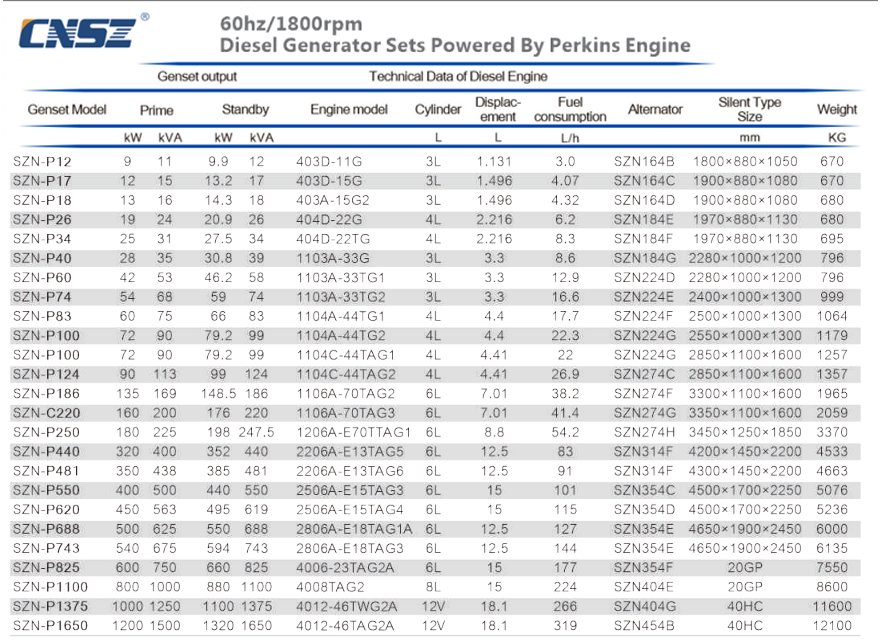Select the "SZN-P550" row label

pyautogui.click(x=46, y=491)
